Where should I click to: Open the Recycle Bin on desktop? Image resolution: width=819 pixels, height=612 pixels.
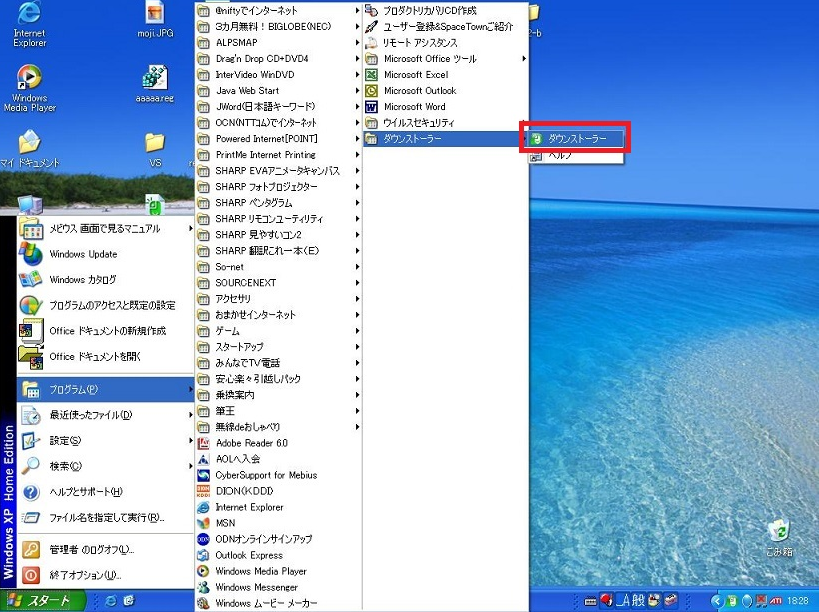778,533
